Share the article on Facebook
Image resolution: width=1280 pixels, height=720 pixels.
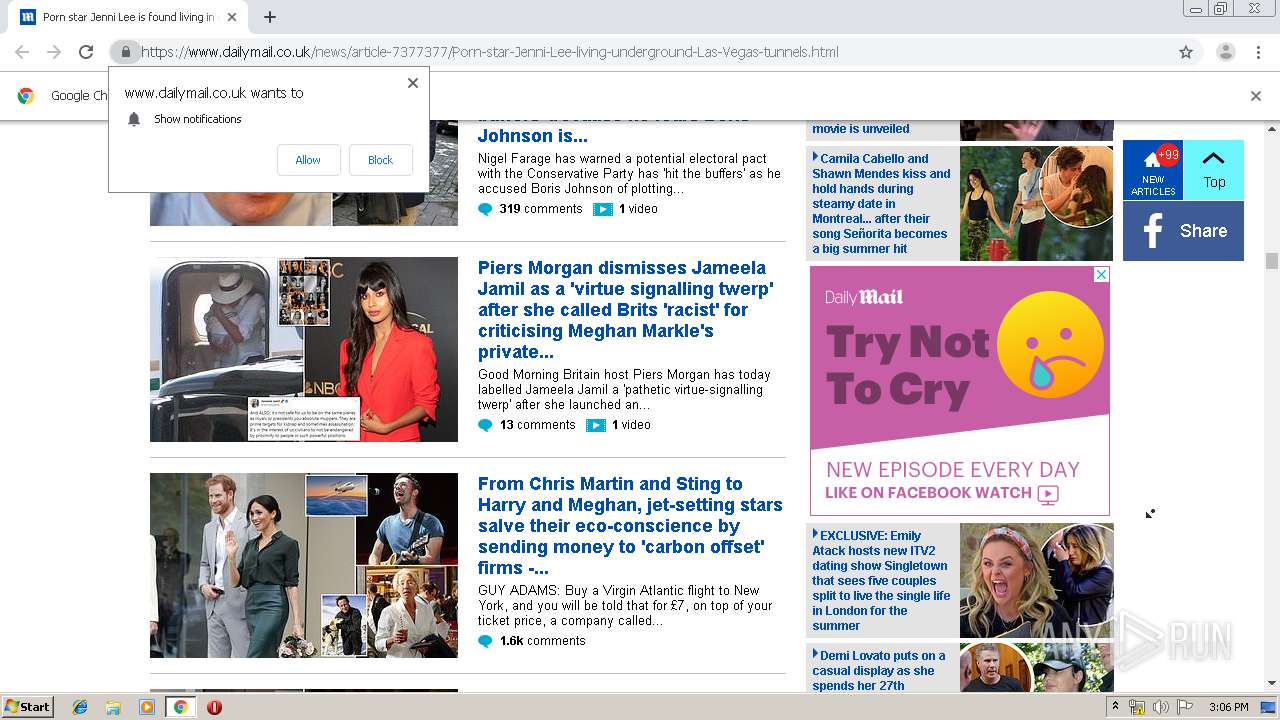click(x=1183, y=231)
